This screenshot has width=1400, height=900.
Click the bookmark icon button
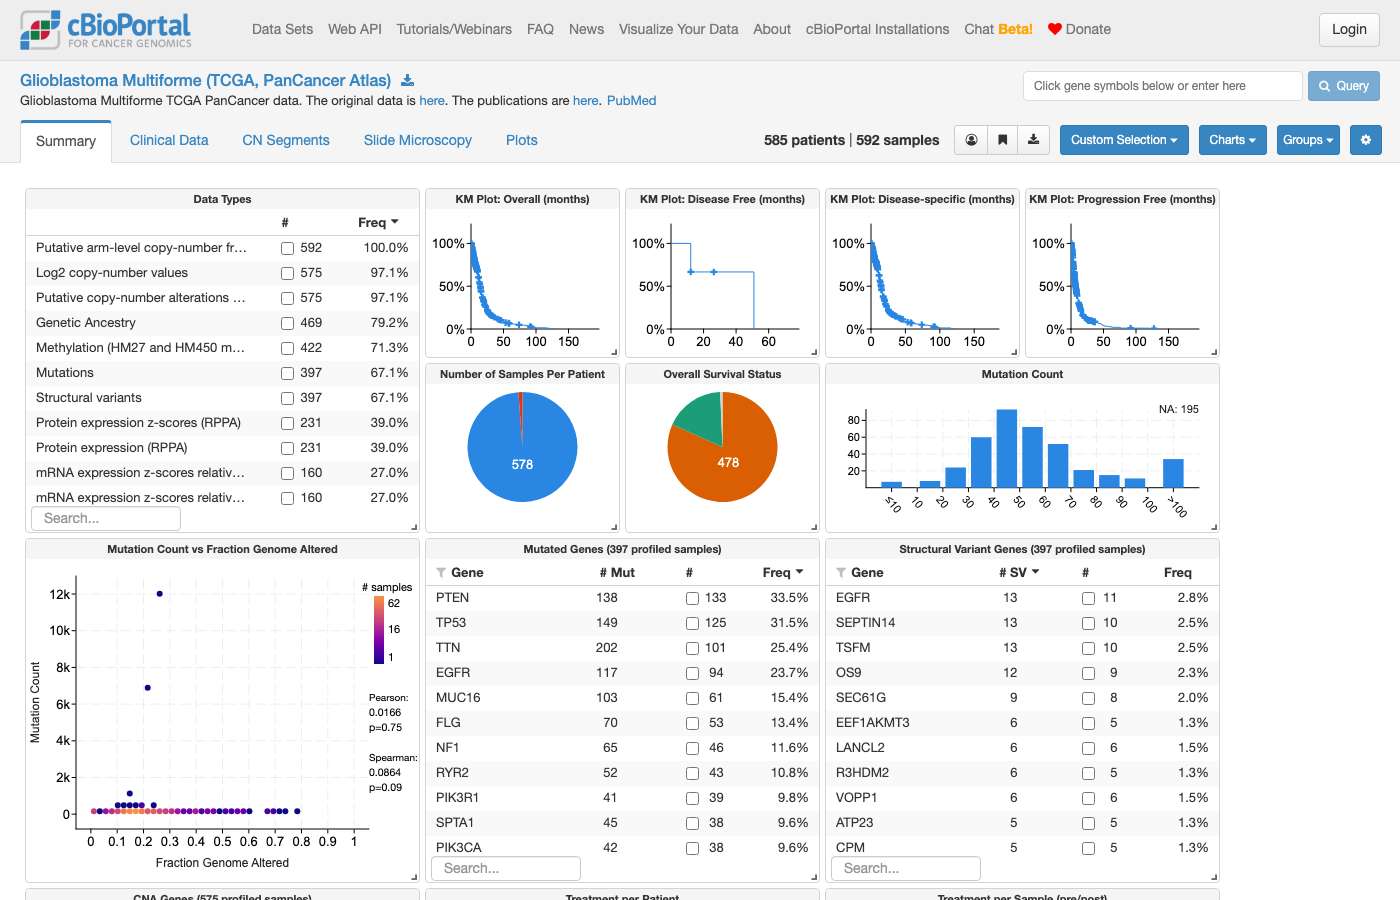pos(1002,140)
